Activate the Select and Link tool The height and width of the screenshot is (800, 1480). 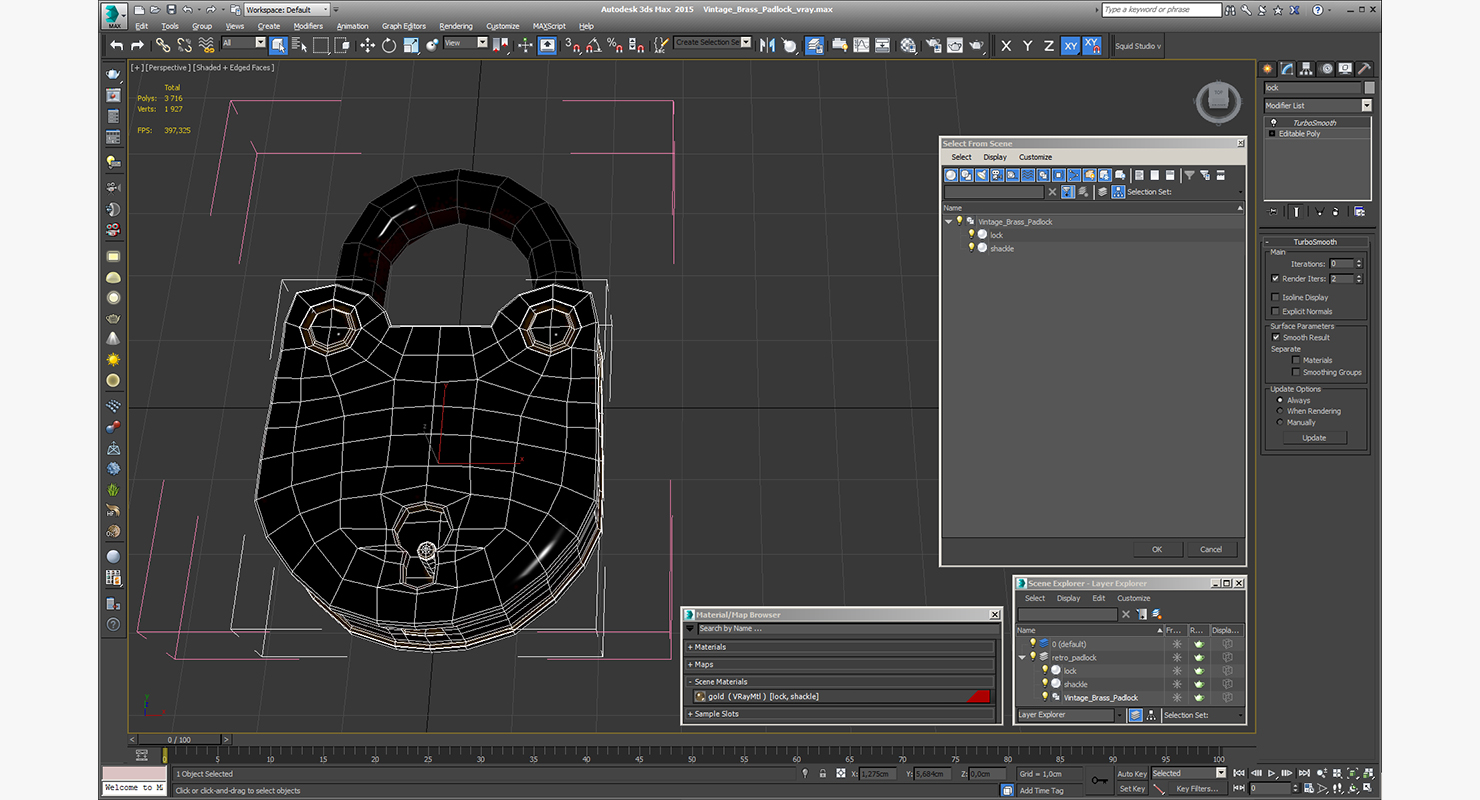point(163,45)
